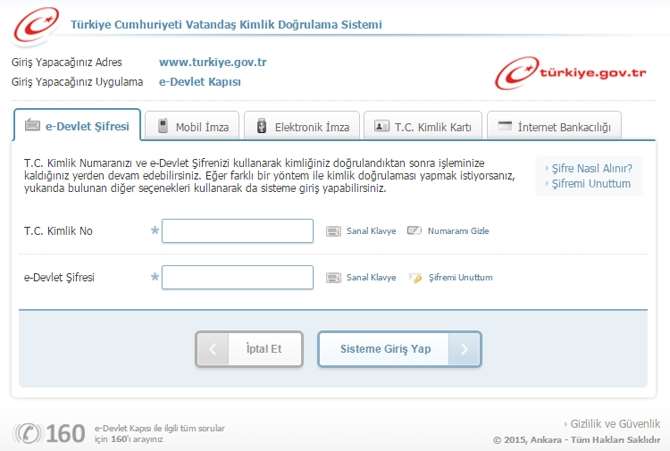The height and width of the screenshot is (451, 670).
Task: Click the T.C. Kimlik No label
Action: pyautogui.click(x=58, y=231)
